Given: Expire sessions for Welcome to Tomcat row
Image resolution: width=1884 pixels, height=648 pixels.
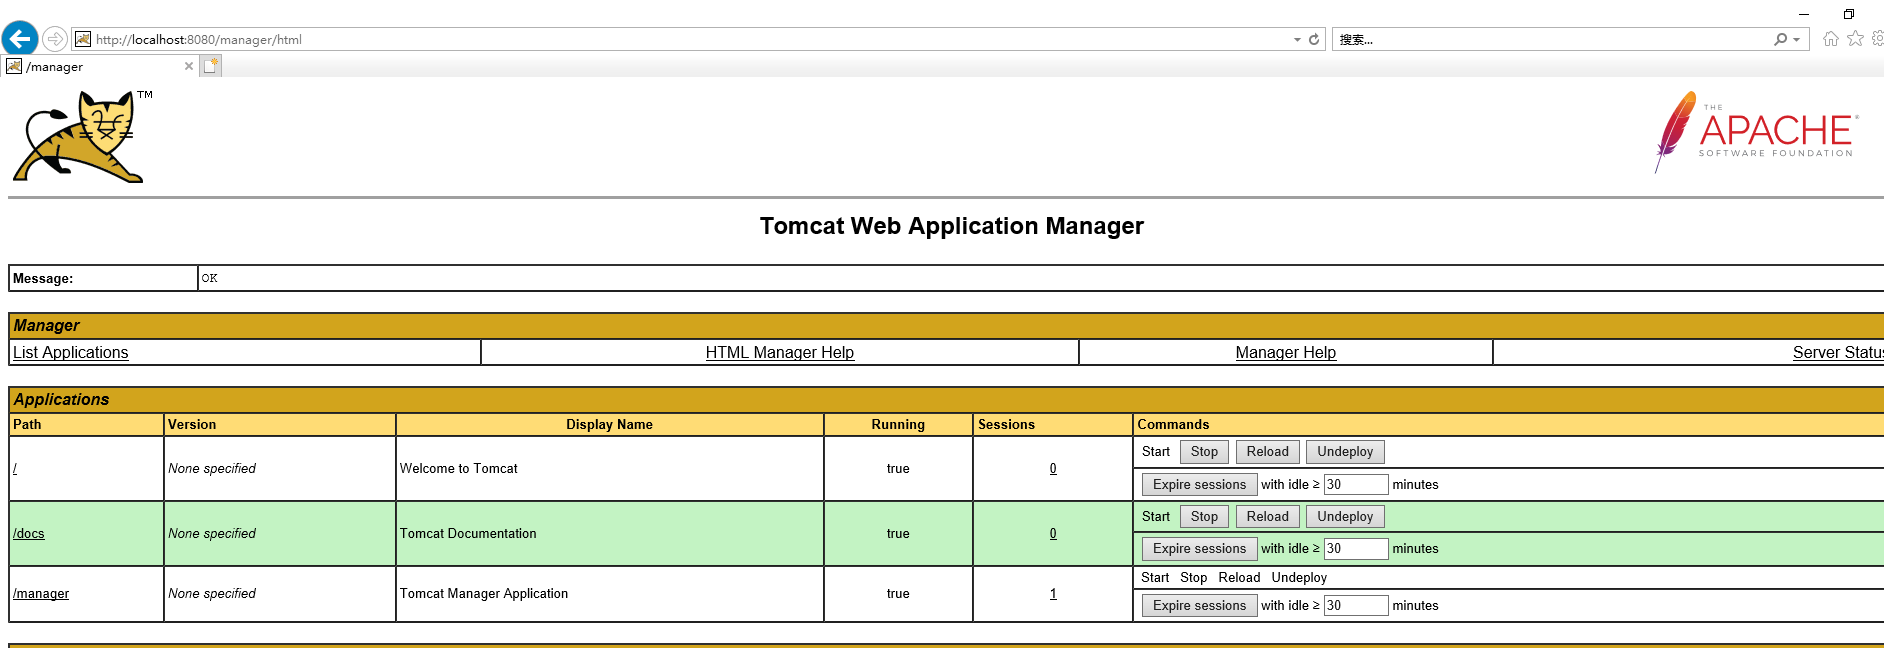Looking at the screenshot, I should [1199, 484].
